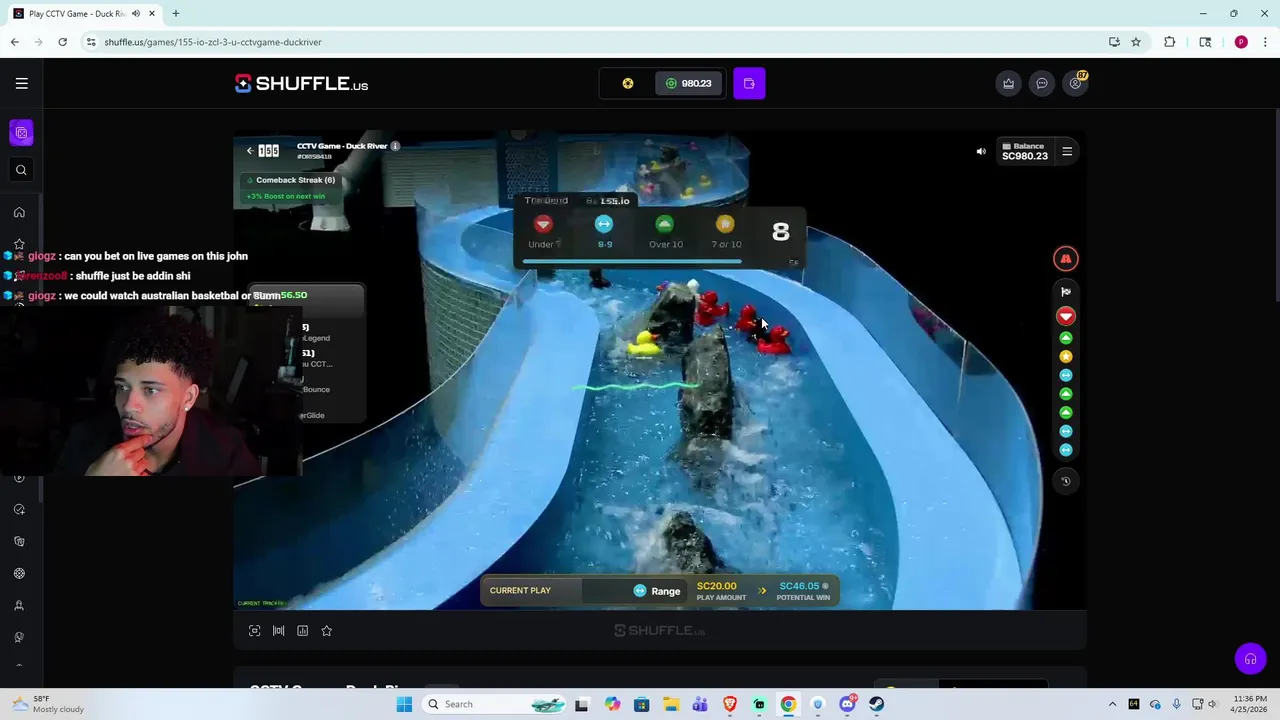
Task: Open the sidebar search magnifier
Action: tap(21, 170)
